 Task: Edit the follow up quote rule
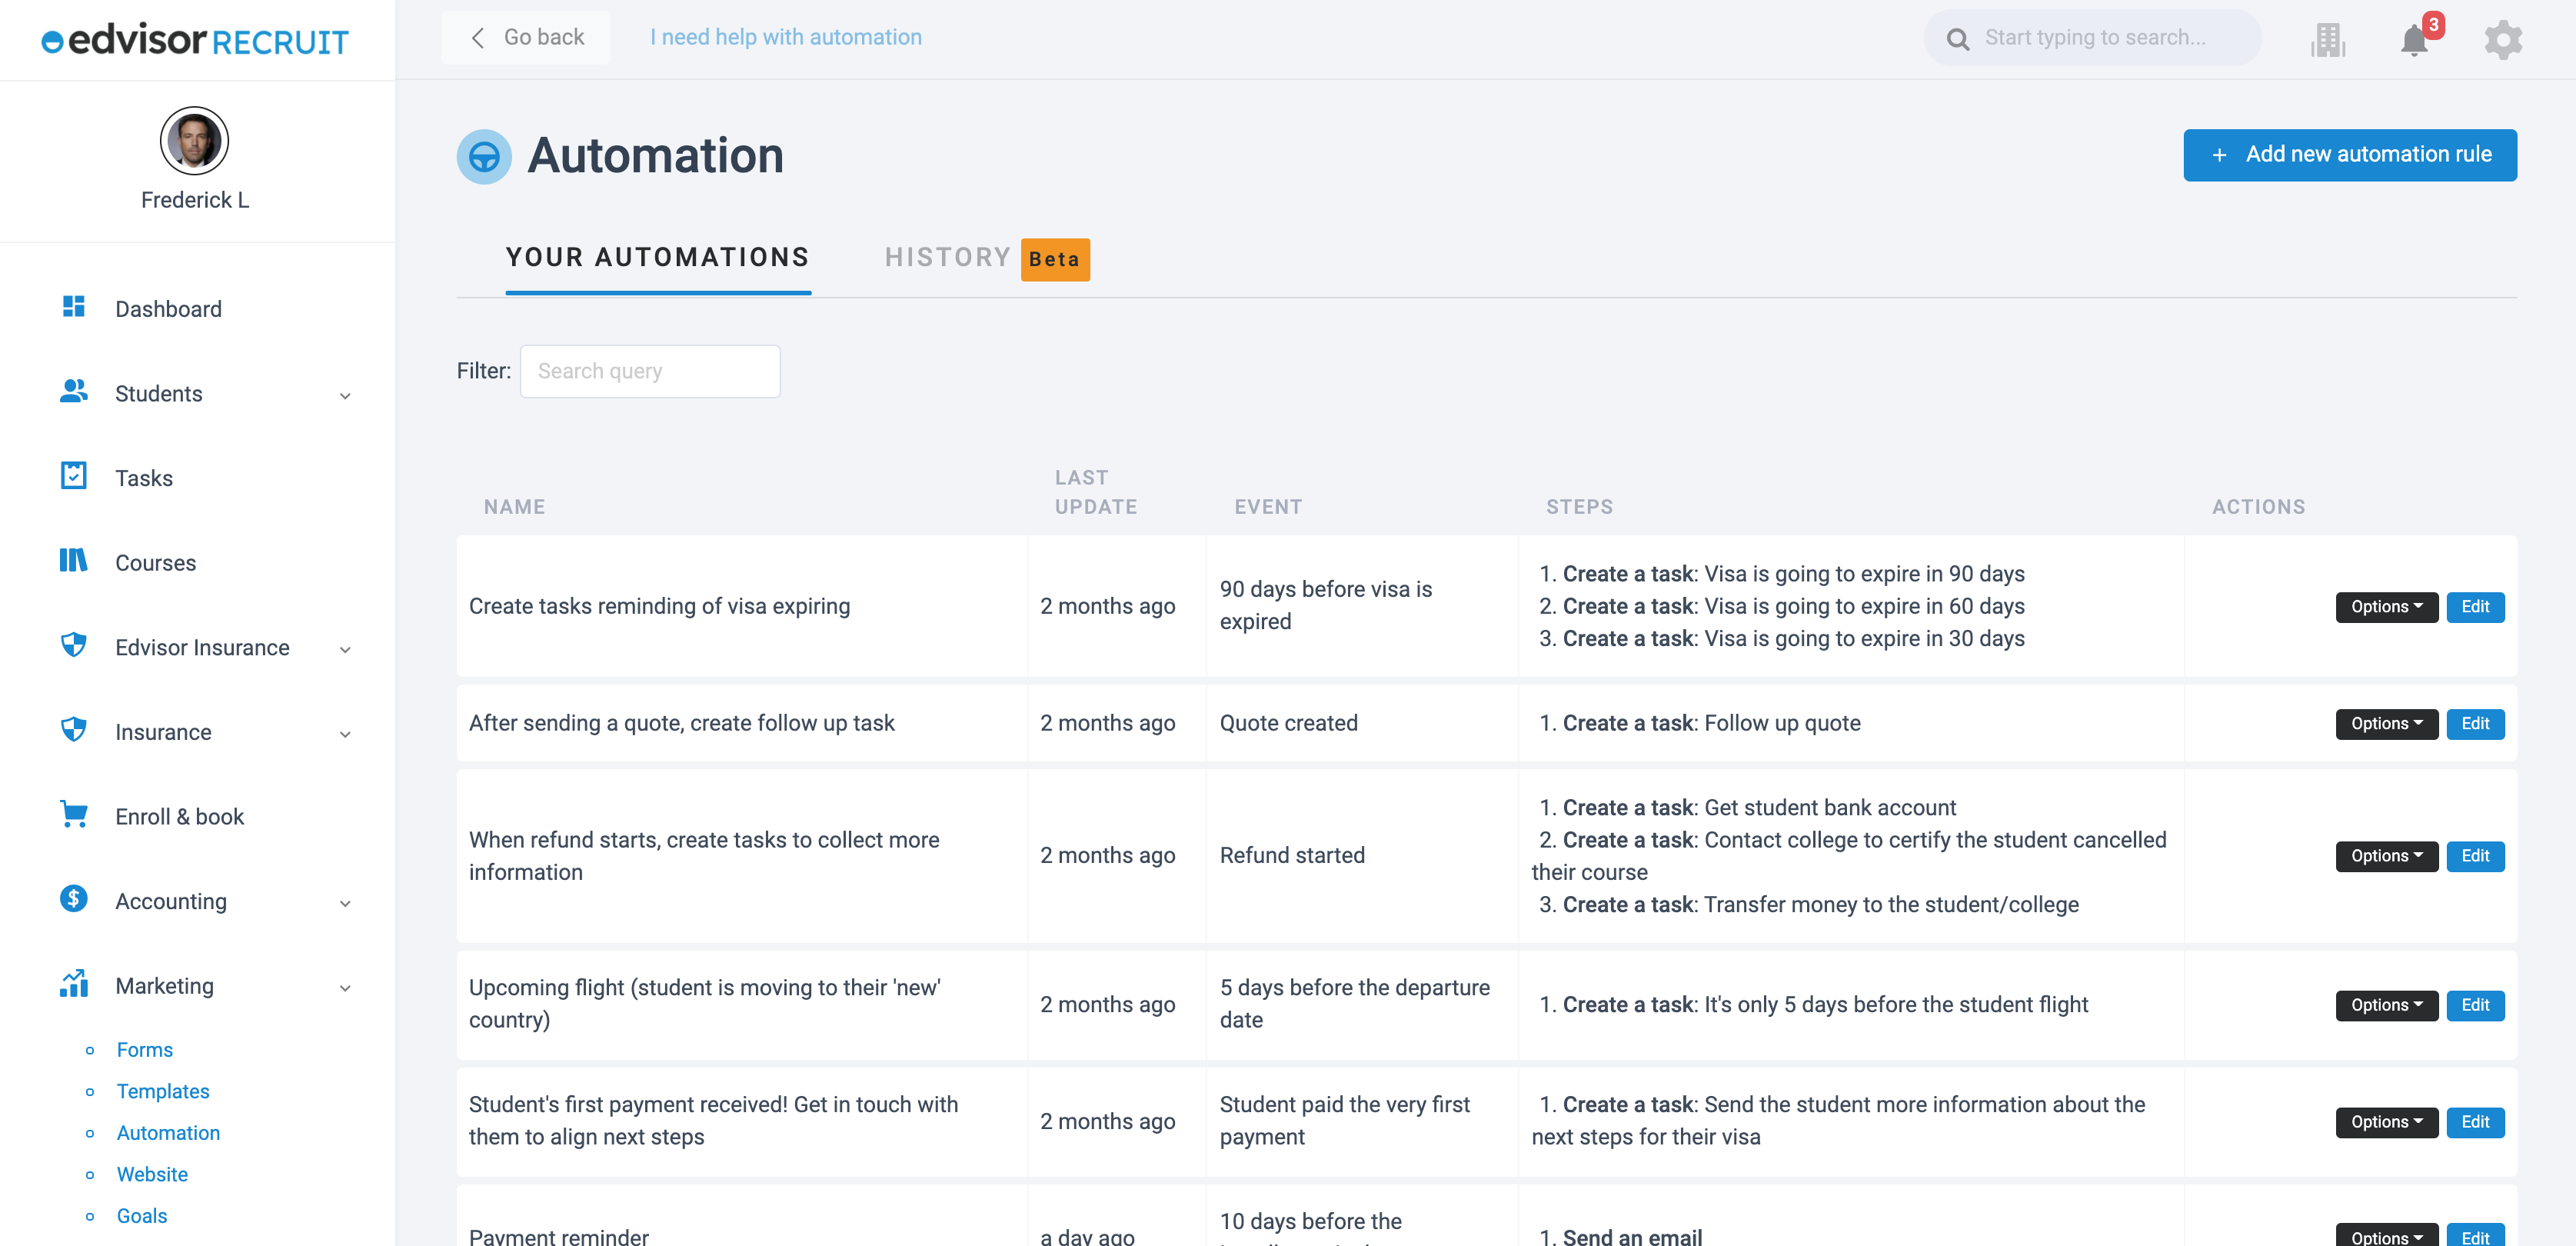(2475, 724)
